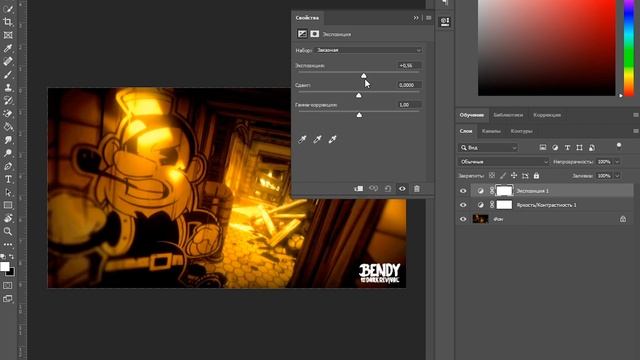Switch to the Контуры tab
Image resolution: width=640 pixels, height=360 pixels.
point(521,131)
